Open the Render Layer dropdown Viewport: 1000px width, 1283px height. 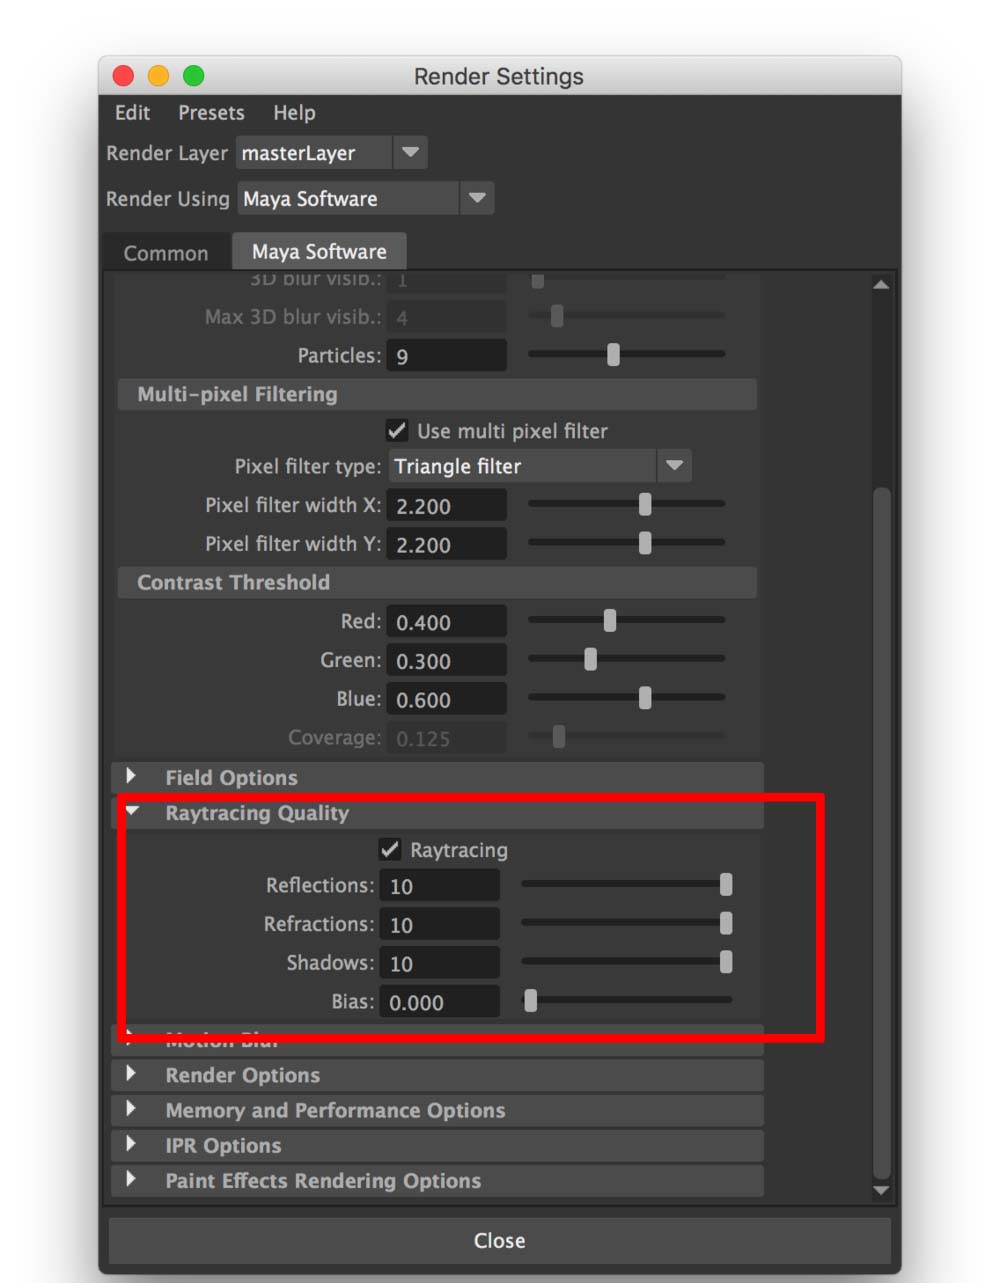332,153
